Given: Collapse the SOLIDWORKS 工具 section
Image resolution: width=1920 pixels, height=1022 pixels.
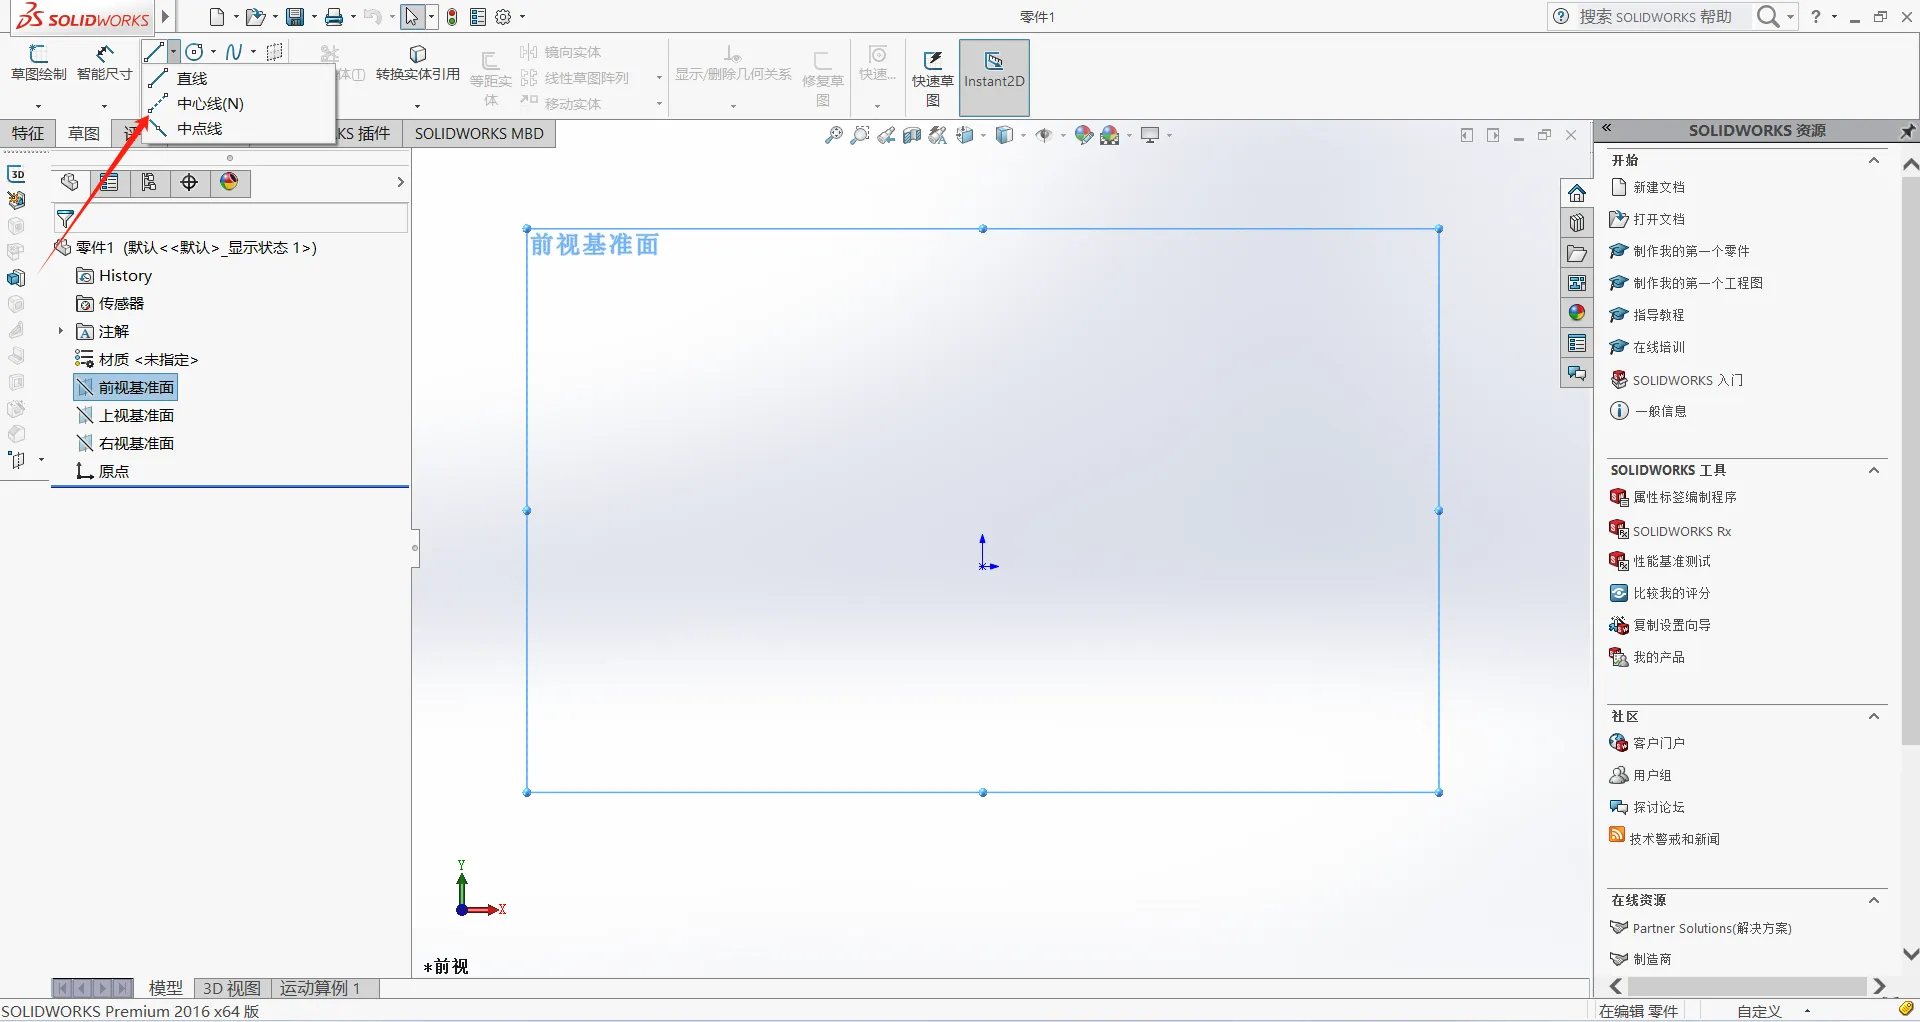Looking at the screenshot, I should click(1874, 470).
